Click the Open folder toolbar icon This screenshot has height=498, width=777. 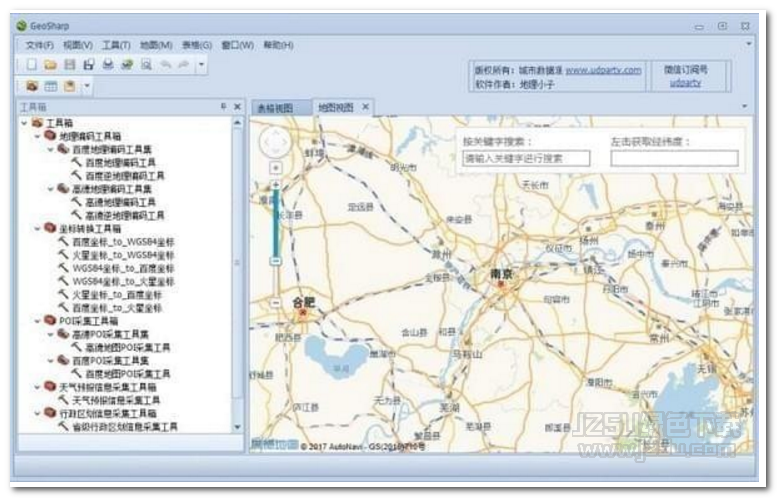pyautogui.click(x=50, y=64)
